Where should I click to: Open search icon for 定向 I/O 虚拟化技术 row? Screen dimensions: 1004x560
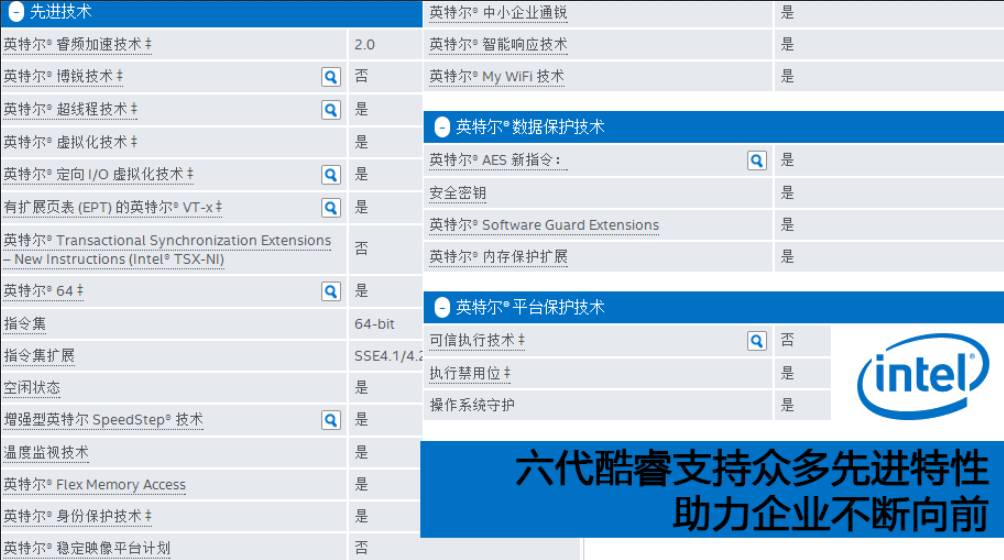click(x=330, y=175)
